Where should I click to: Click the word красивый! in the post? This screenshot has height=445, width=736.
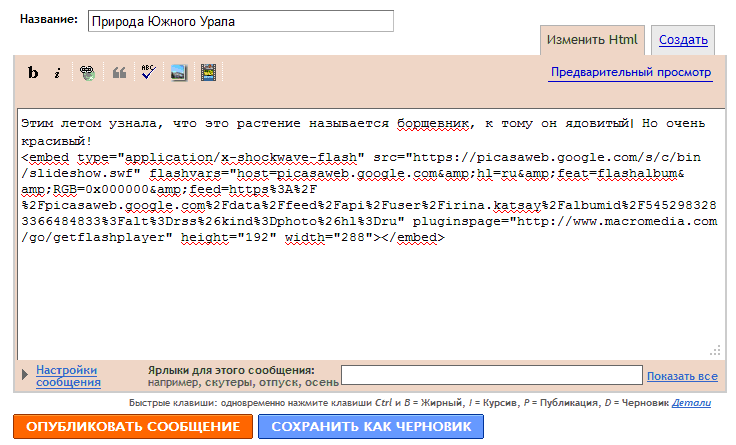pos(56,141)
